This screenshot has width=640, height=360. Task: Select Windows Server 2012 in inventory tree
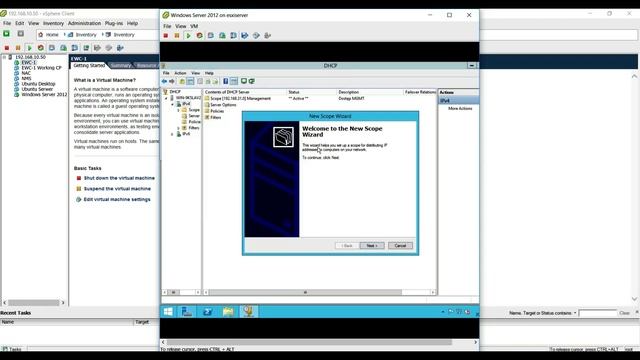point(44,94)
